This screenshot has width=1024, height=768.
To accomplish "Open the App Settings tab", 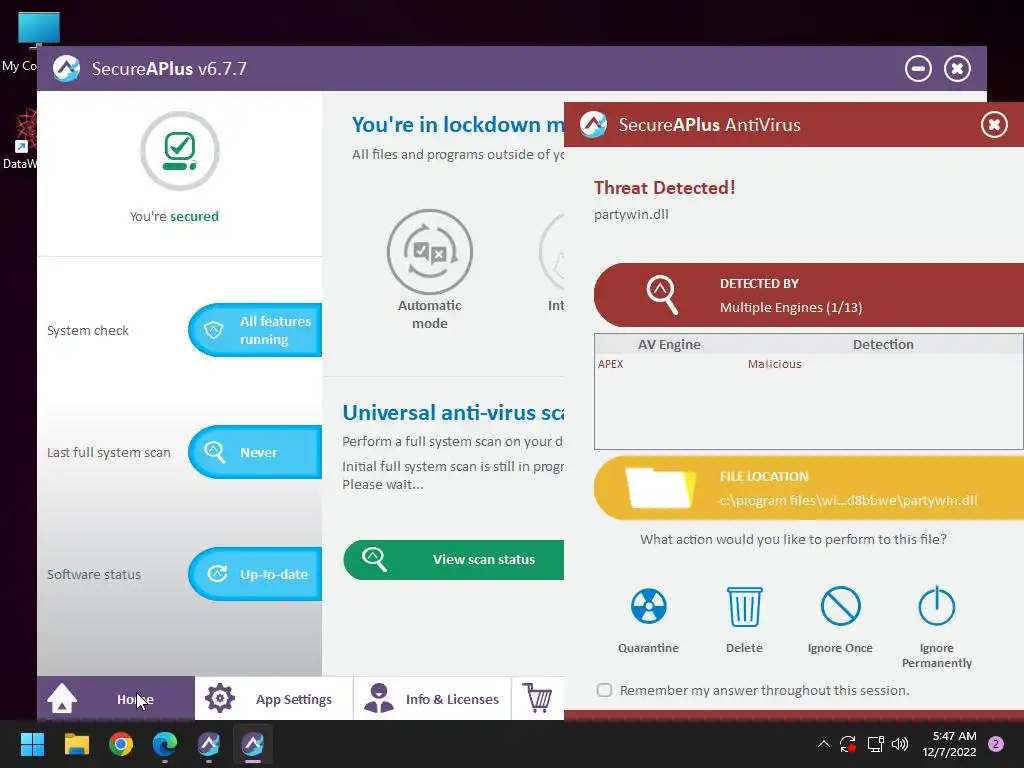I will coord(274,699).
